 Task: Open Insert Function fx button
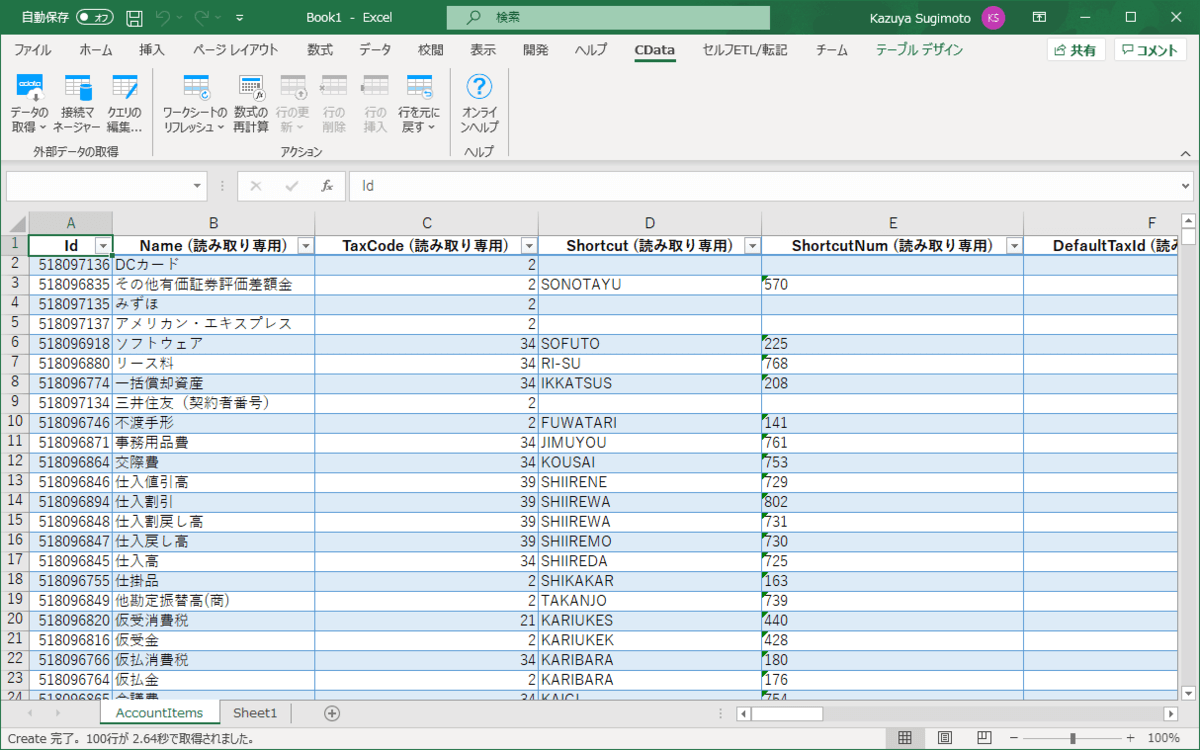[327, 186]
